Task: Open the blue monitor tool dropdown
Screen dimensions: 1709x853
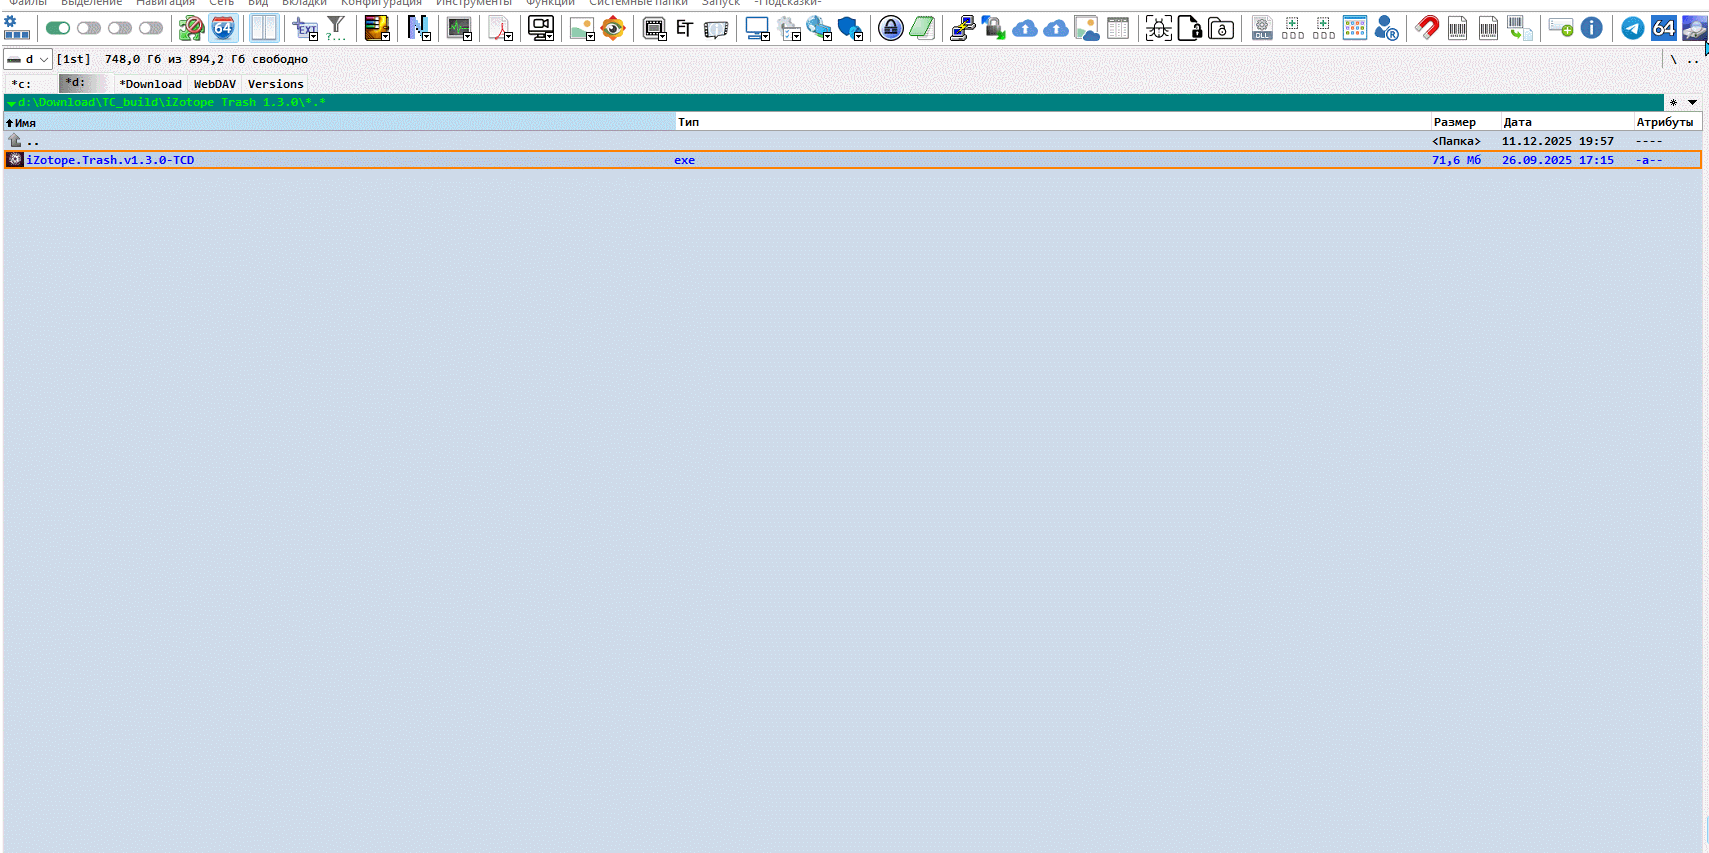Action: point(758,29)
